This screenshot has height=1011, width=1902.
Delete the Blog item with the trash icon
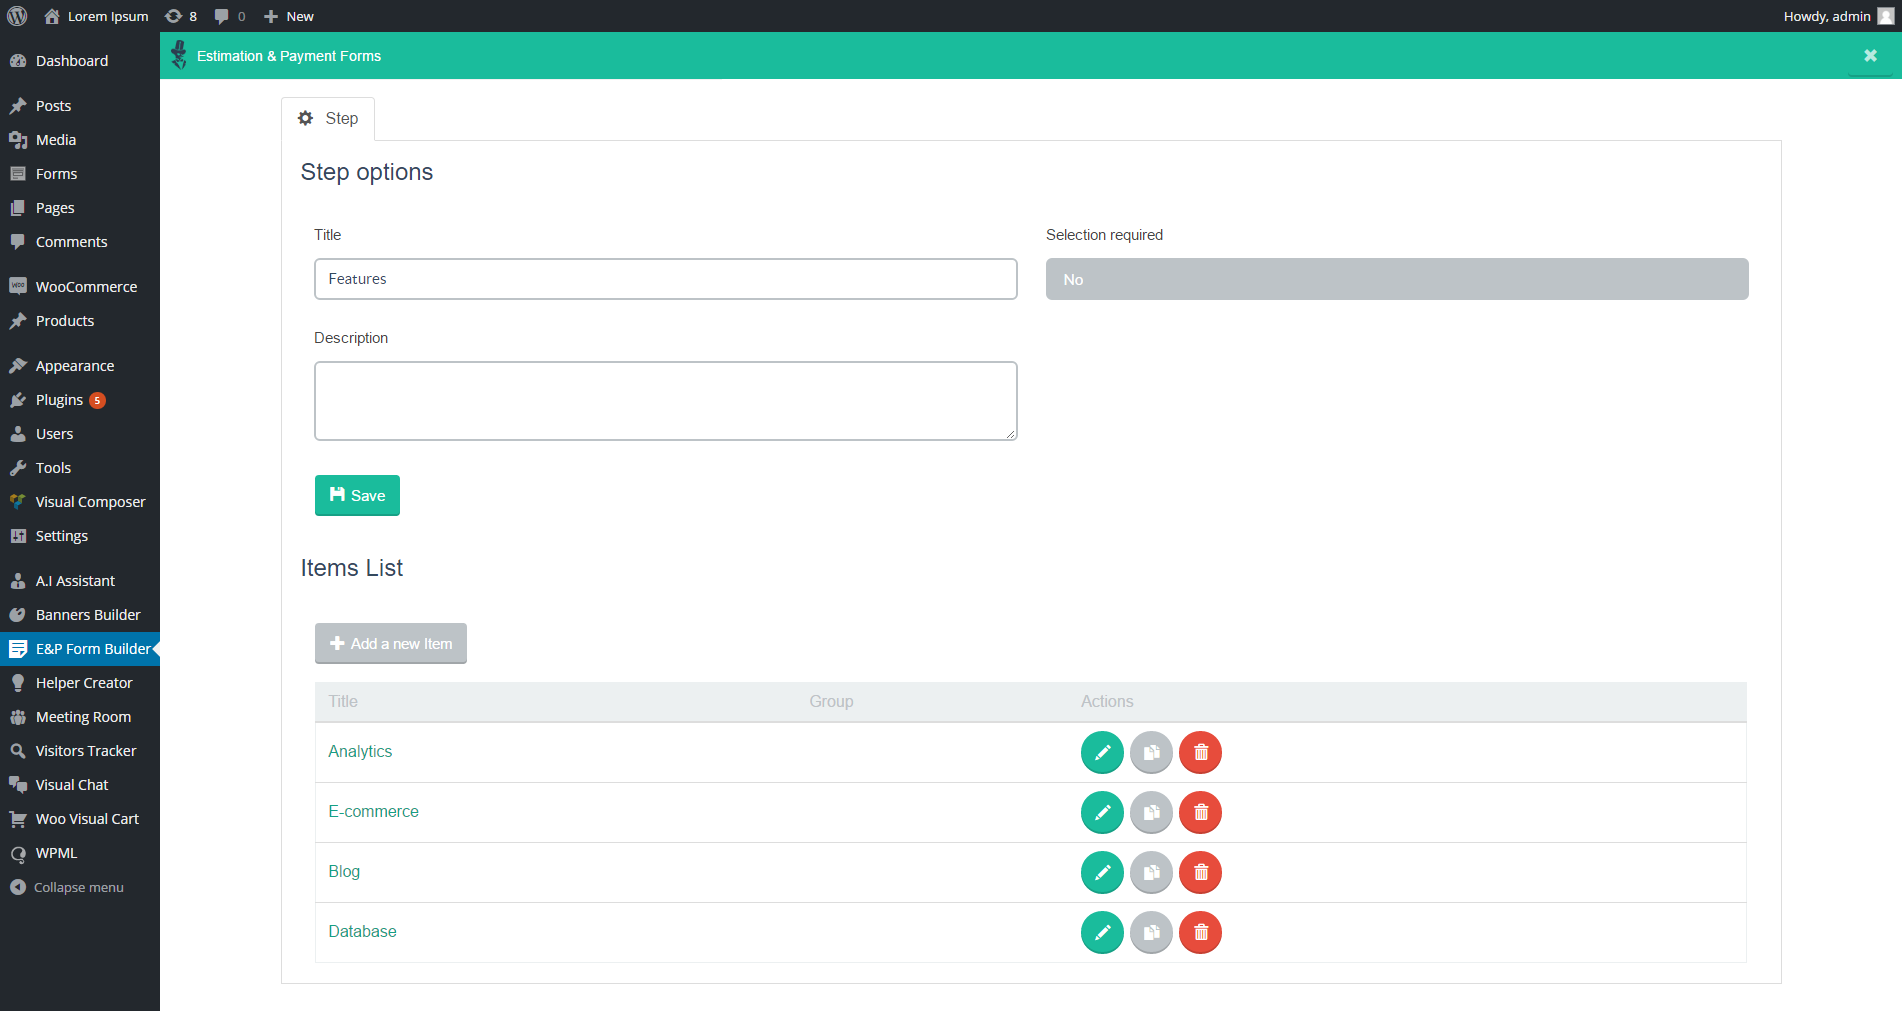1199,872
